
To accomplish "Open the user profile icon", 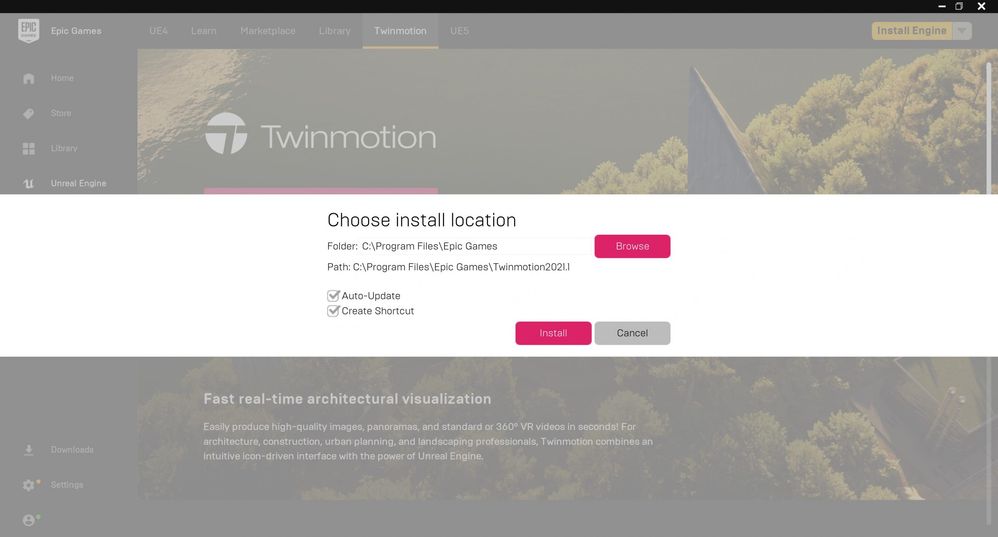I will 29,520.
